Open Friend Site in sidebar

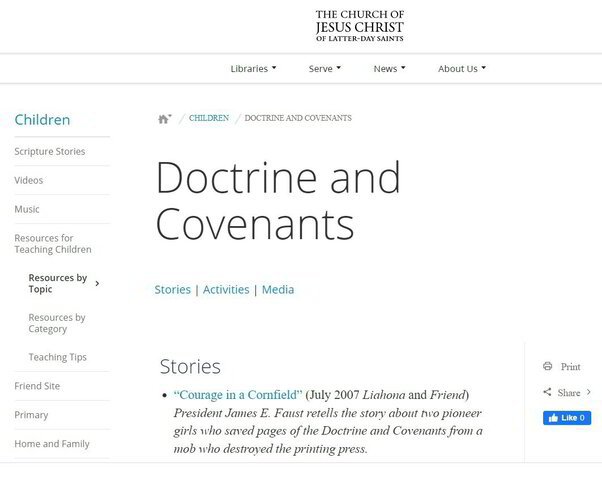(x=37, y=386)
